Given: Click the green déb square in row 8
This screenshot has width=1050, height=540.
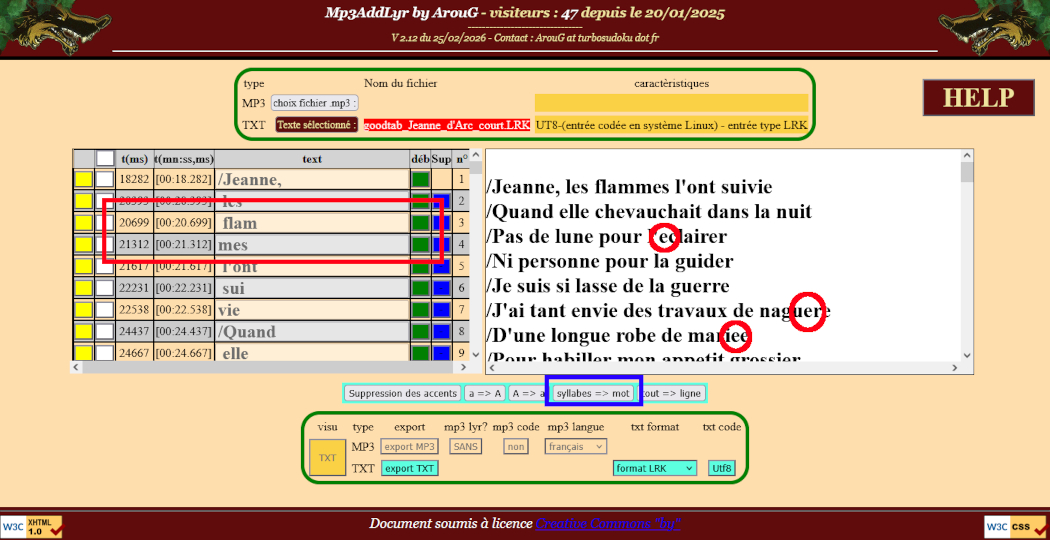Looking at the screenshot, I should [x=420, y=331].
